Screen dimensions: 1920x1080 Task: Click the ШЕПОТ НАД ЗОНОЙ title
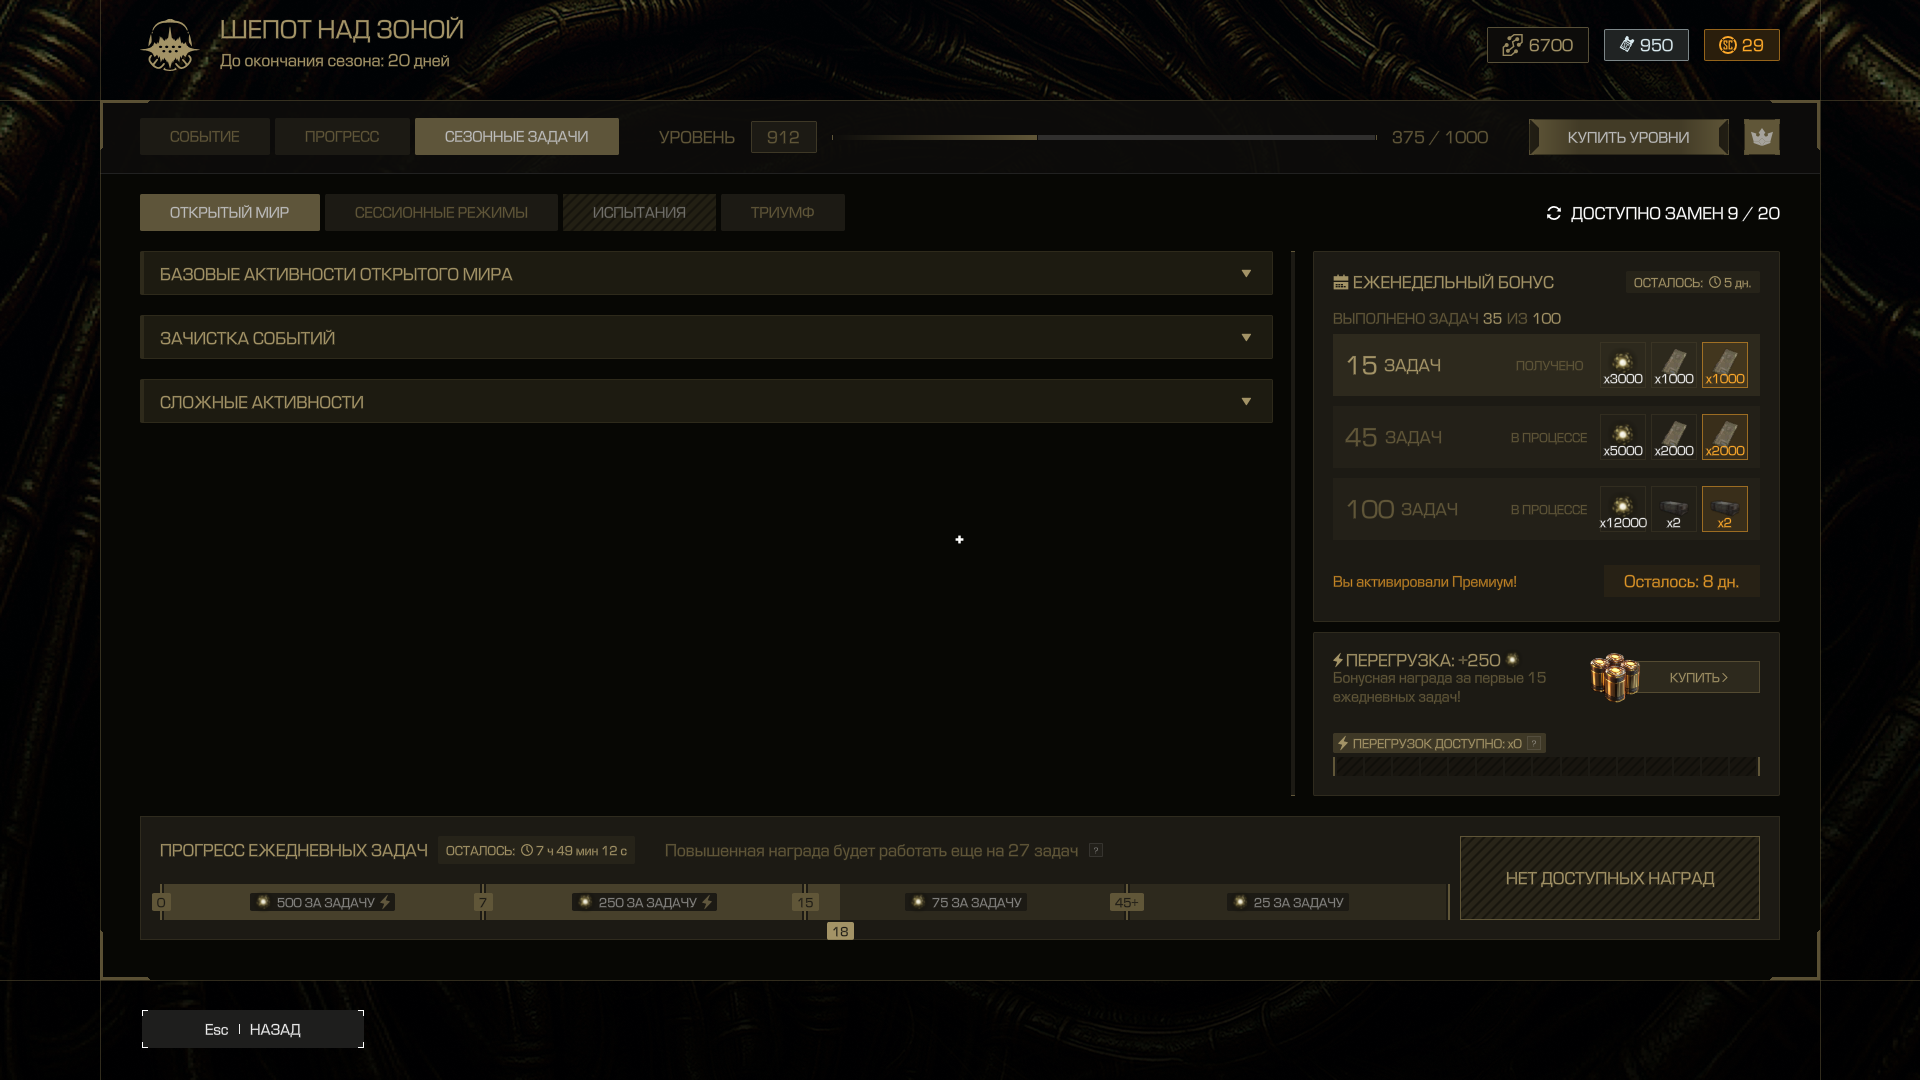click(x=342, y=29)
